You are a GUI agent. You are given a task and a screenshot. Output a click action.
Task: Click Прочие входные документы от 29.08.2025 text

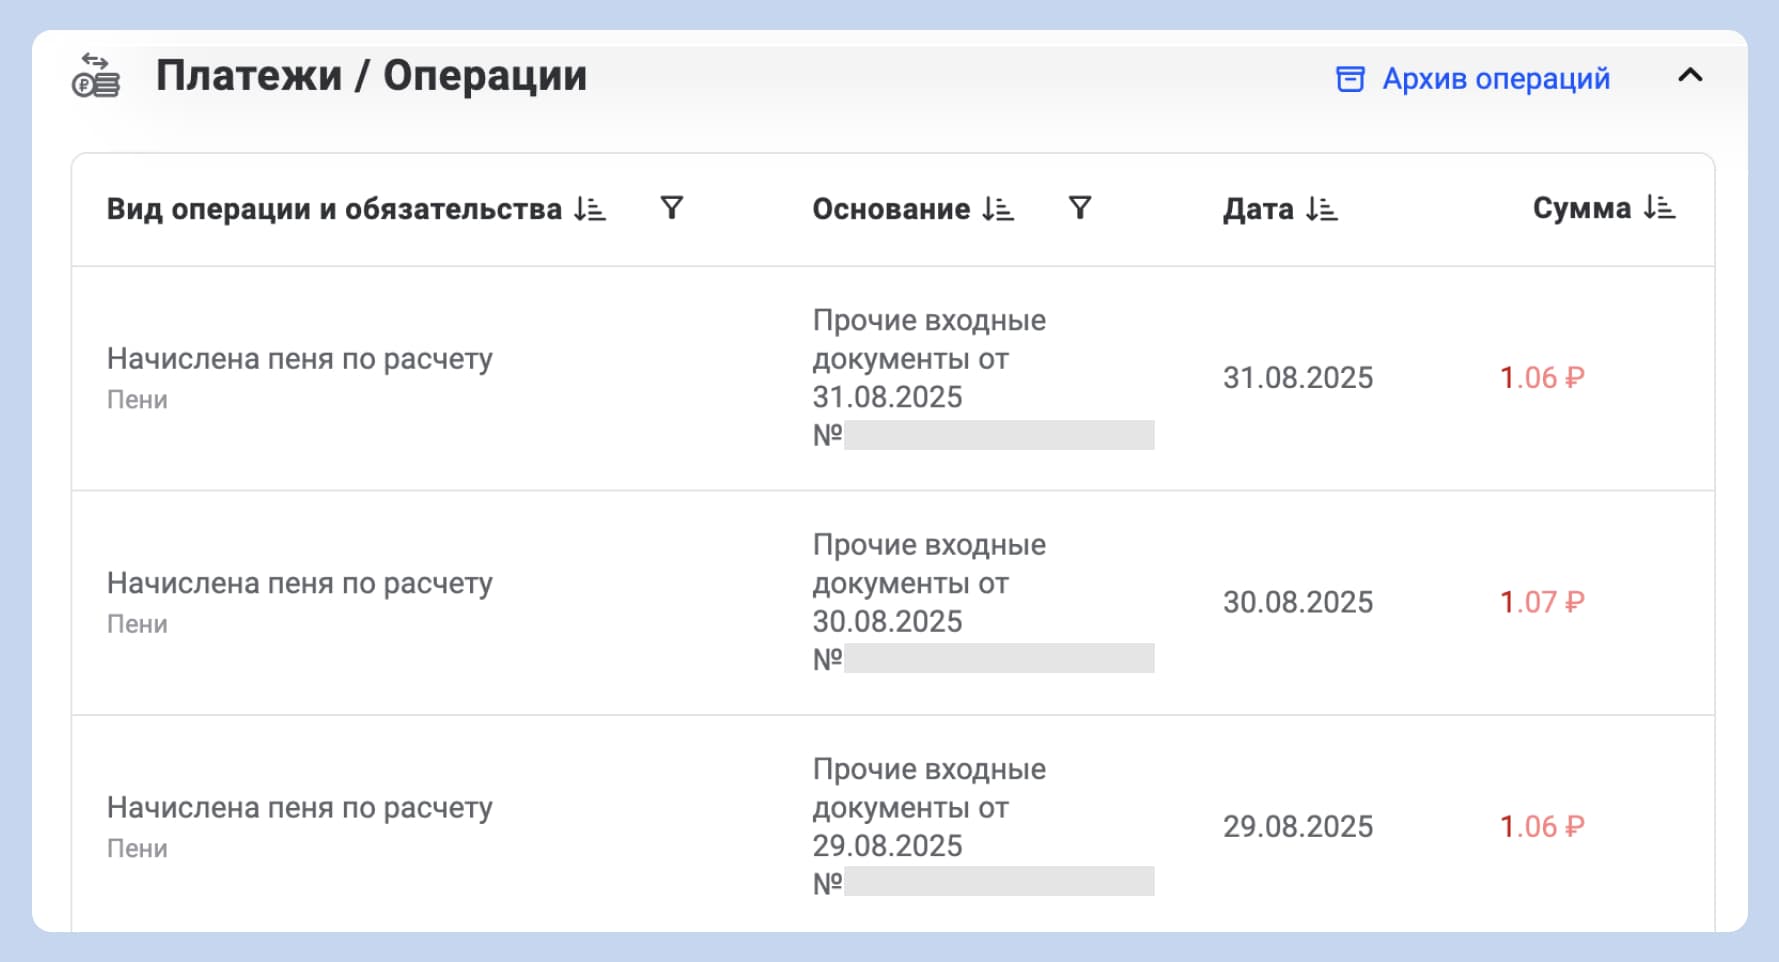928,807
